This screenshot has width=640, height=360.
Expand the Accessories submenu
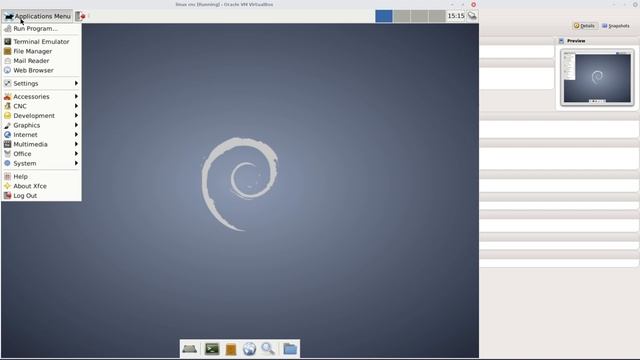point(41,97)
